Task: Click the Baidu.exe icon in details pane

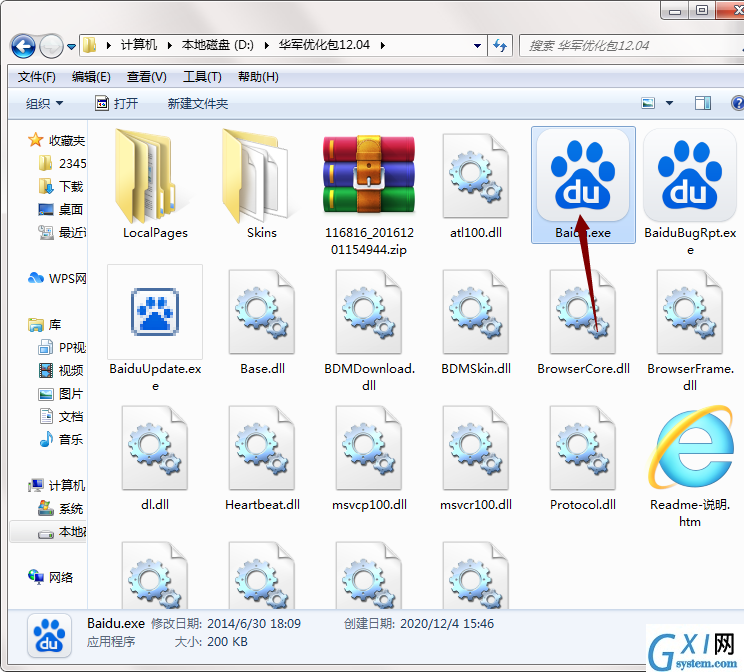Action: (49, 635)
